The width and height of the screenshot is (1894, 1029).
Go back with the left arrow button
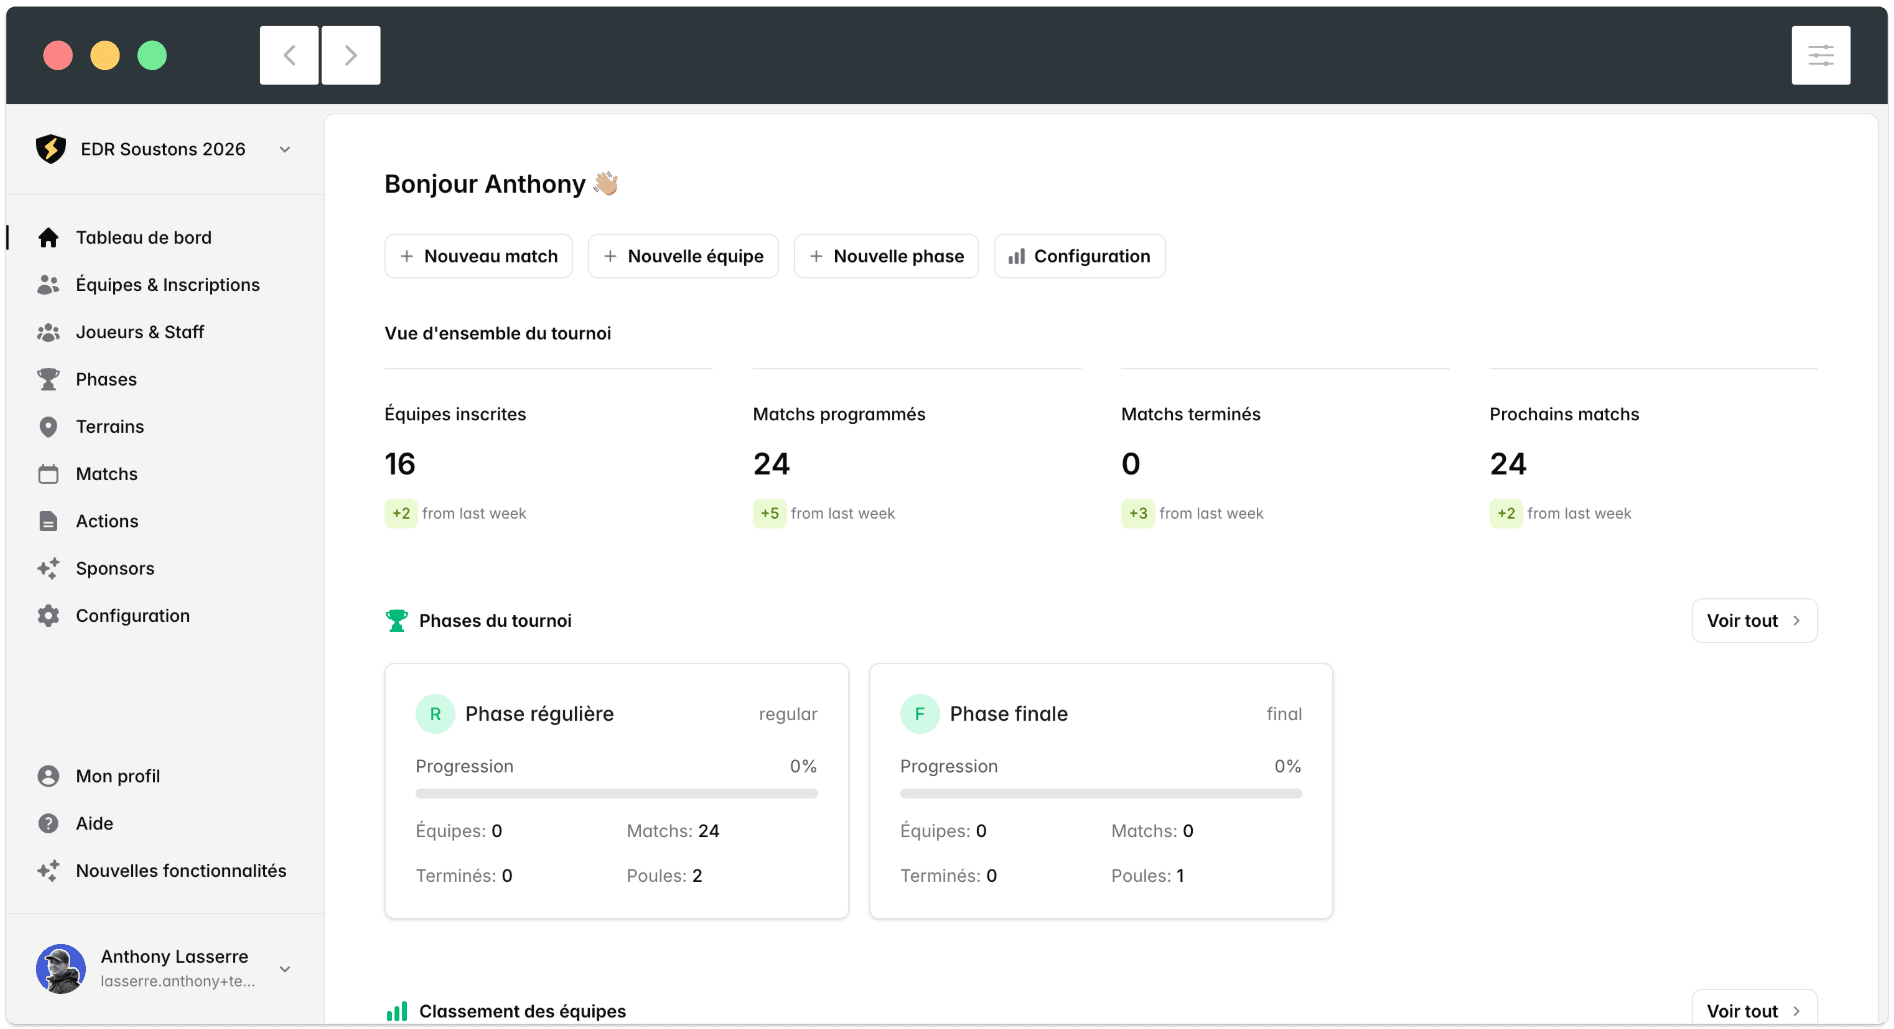(289, 55)
